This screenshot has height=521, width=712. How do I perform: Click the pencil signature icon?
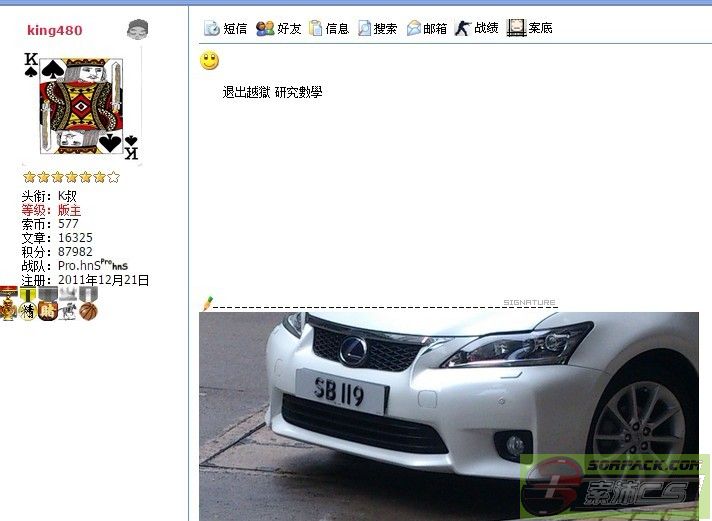click(207, 301)
